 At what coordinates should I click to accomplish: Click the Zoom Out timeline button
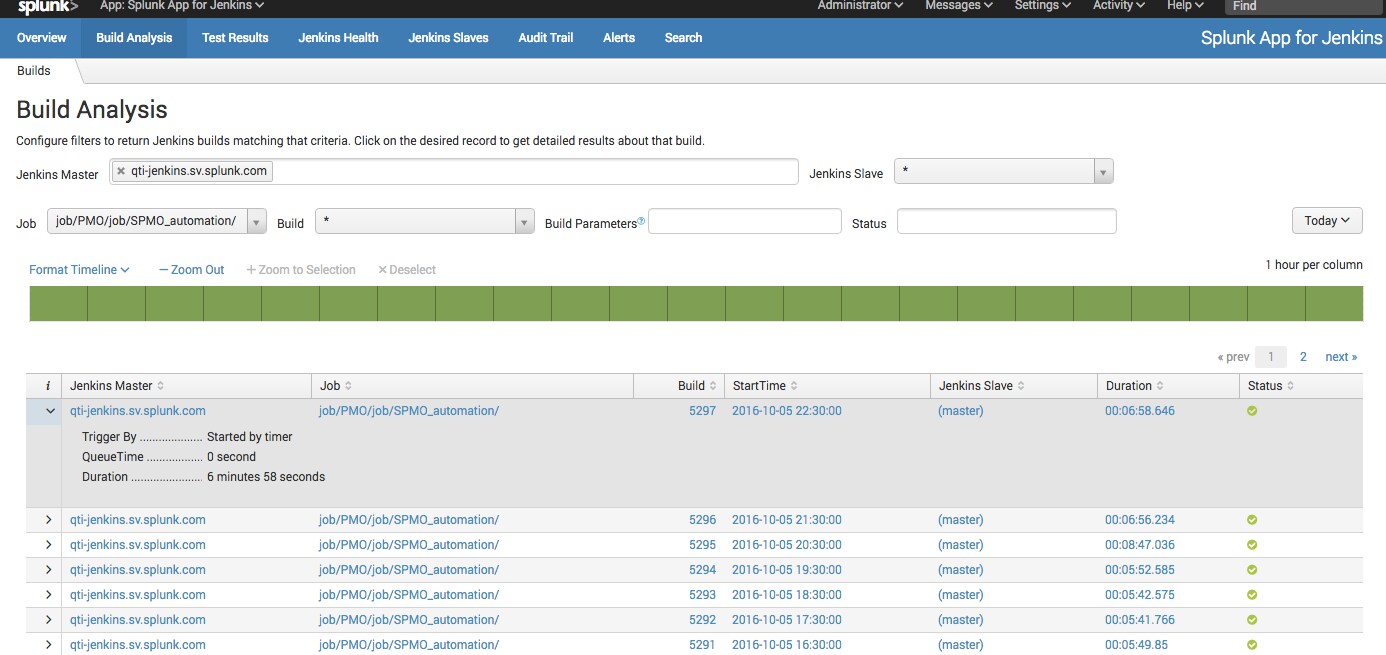click(191, 270)
